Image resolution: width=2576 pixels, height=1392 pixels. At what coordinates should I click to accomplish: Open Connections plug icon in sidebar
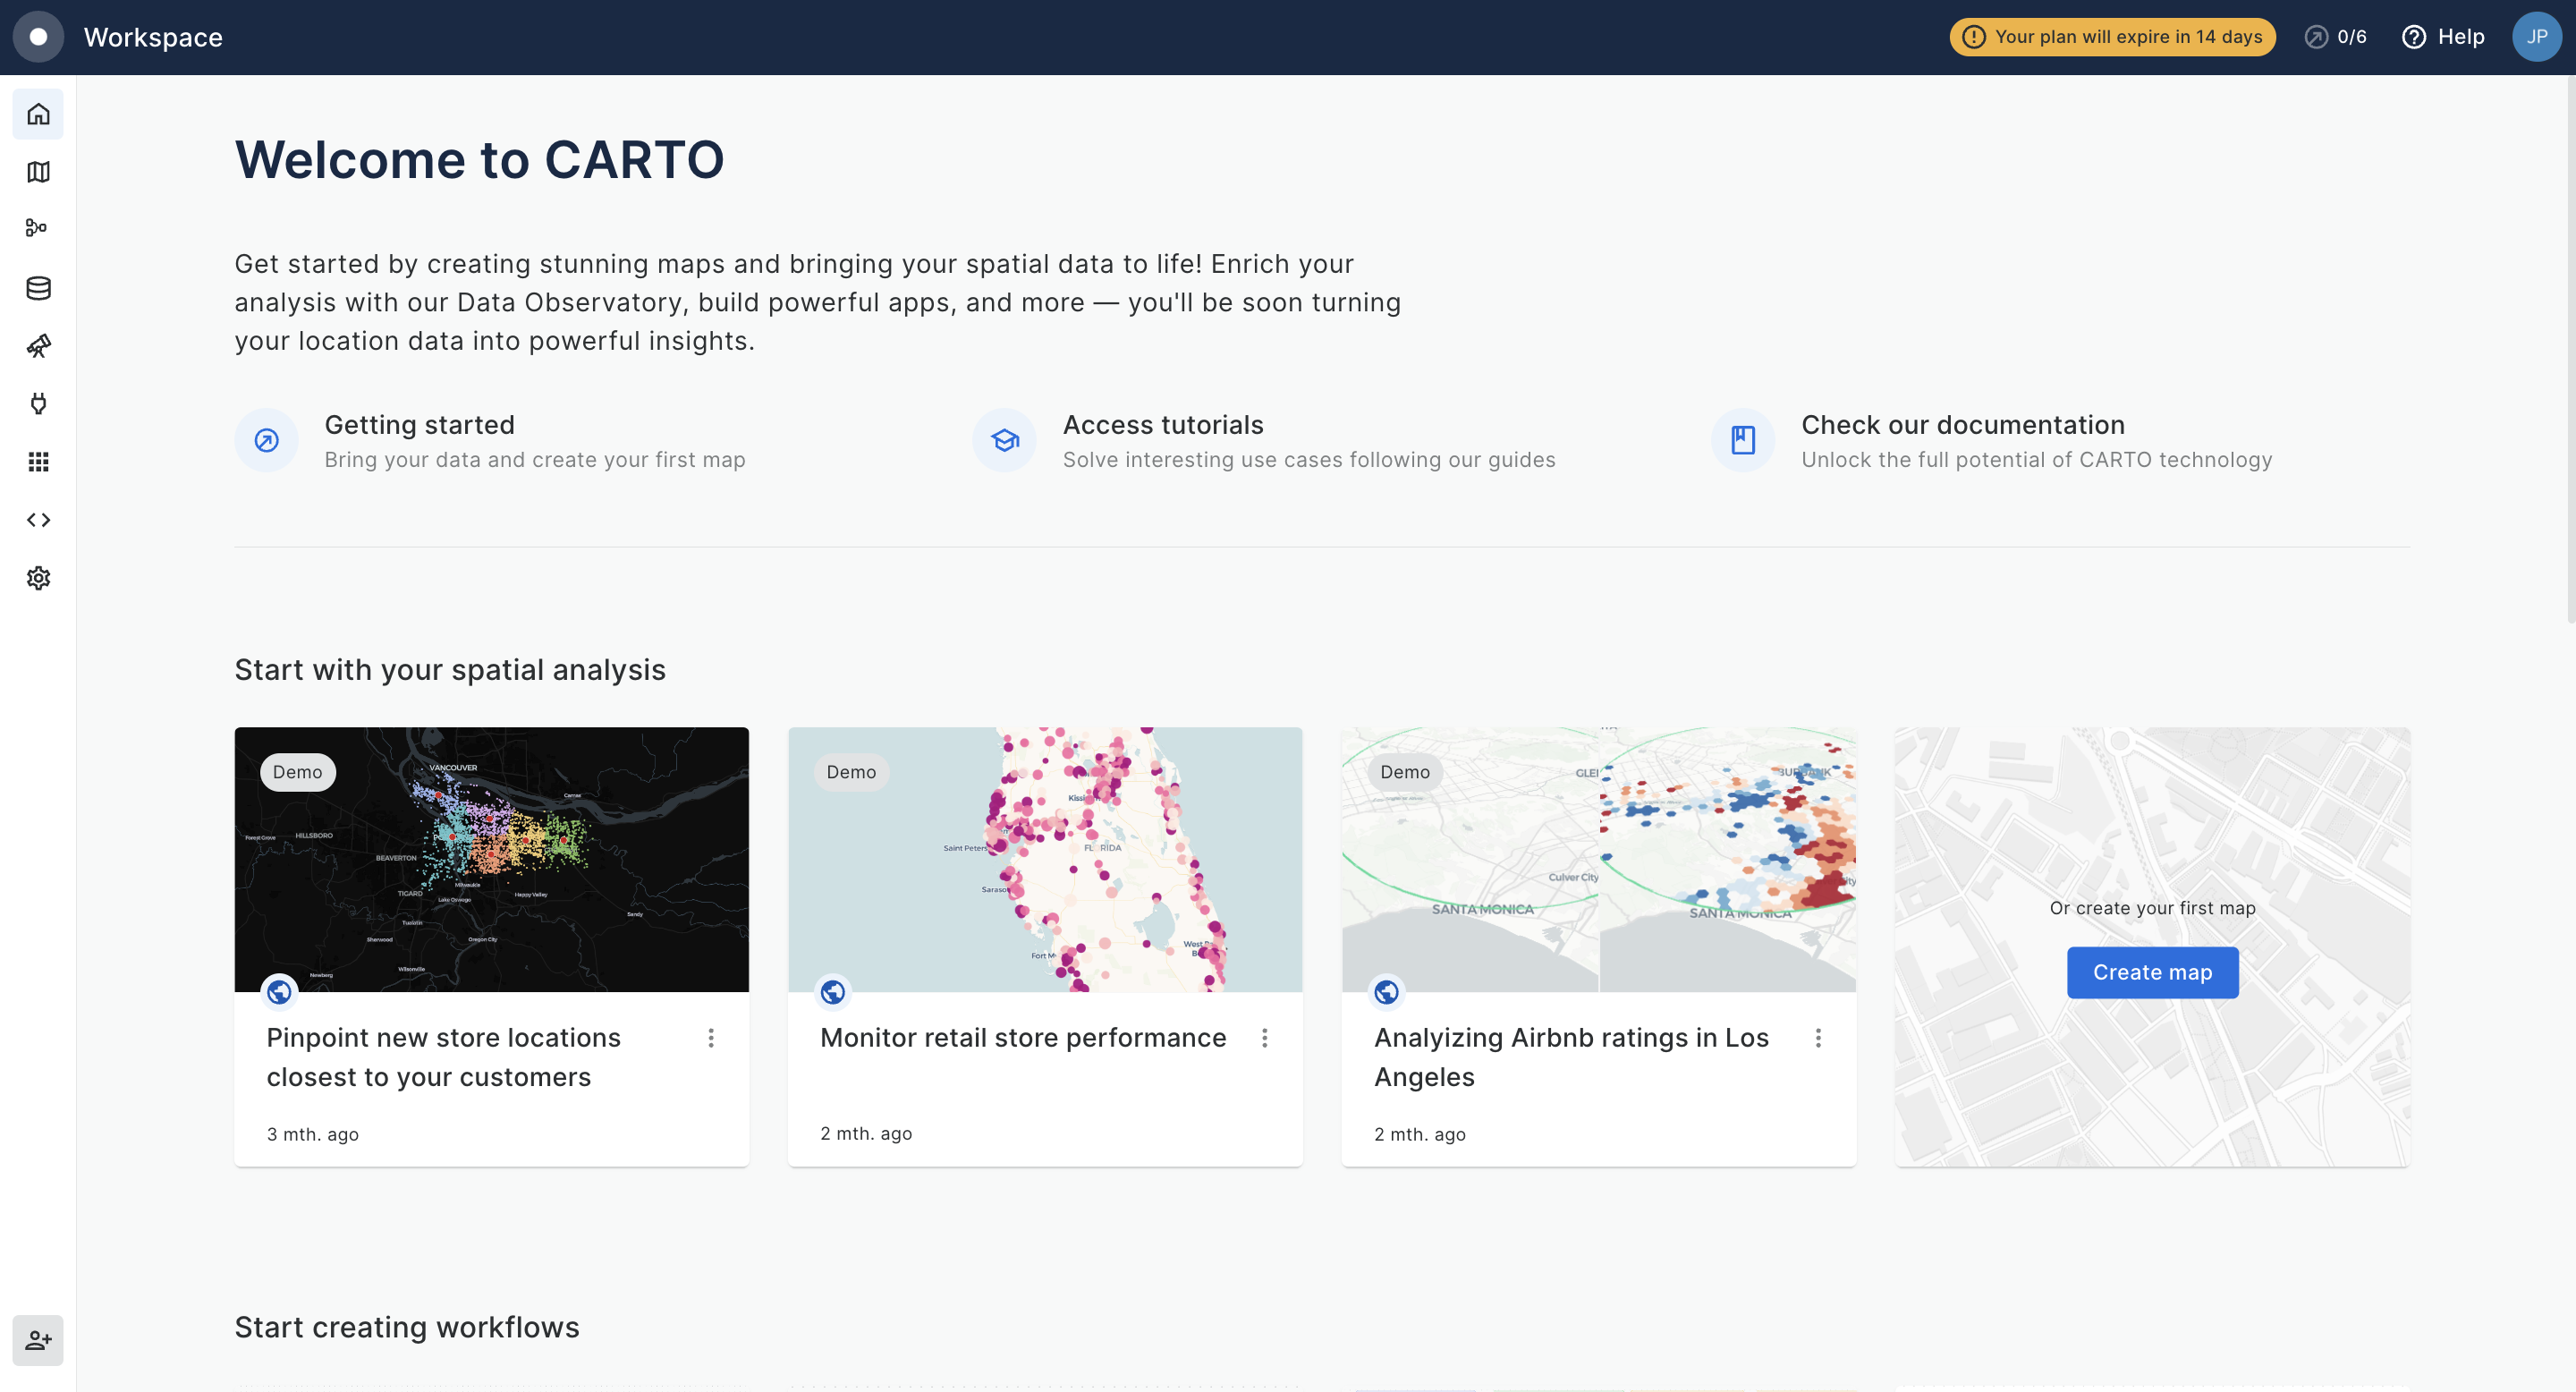38,404
